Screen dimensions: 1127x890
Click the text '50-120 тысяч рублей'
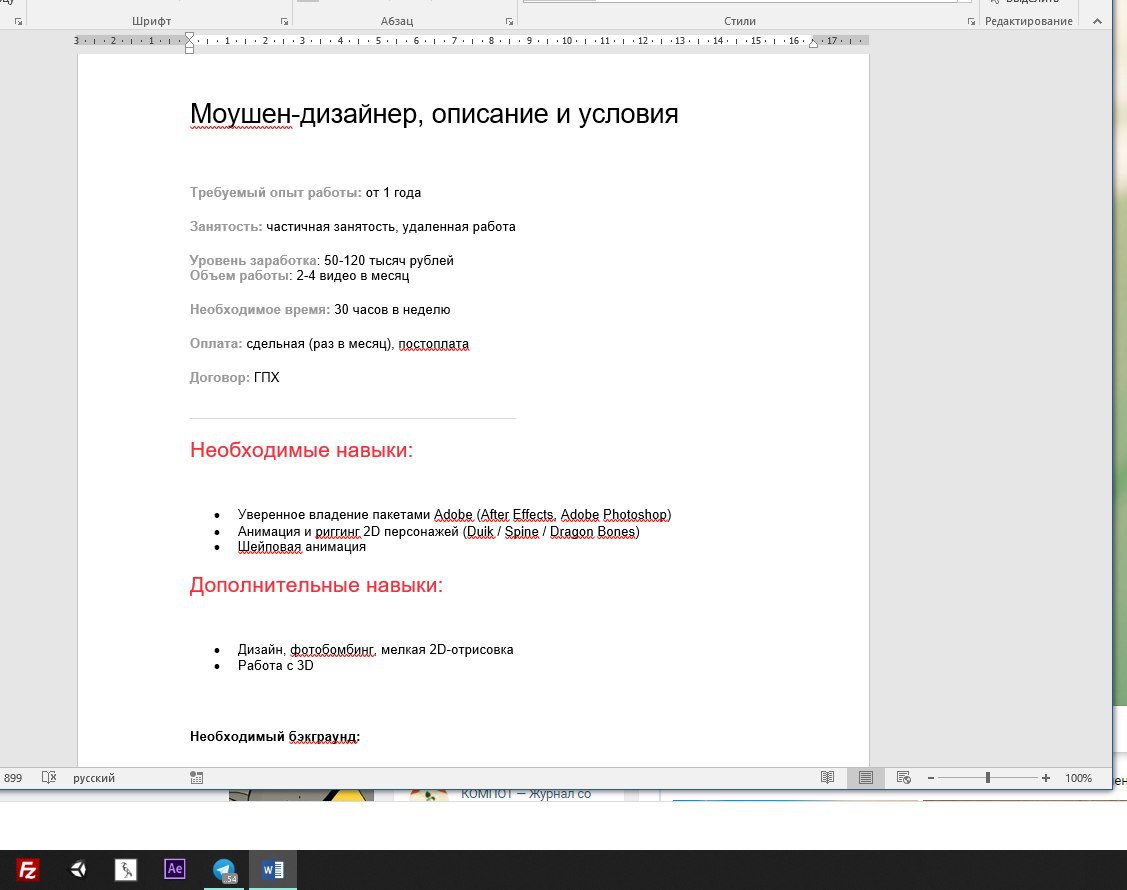(x=389, y=260)
